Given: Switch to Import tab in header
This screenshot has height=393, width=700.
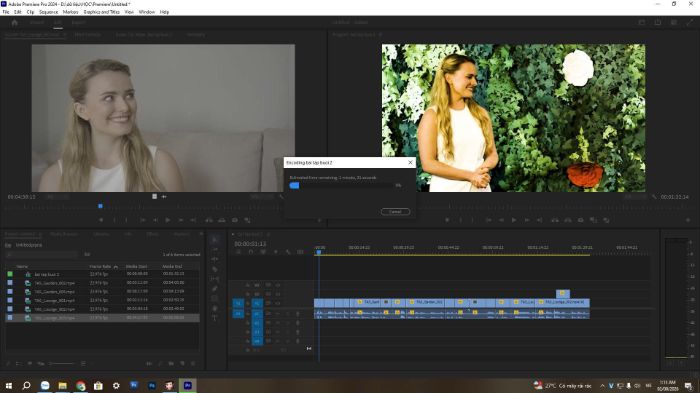Looking at the screenshot, I should (x=37, y=22).
